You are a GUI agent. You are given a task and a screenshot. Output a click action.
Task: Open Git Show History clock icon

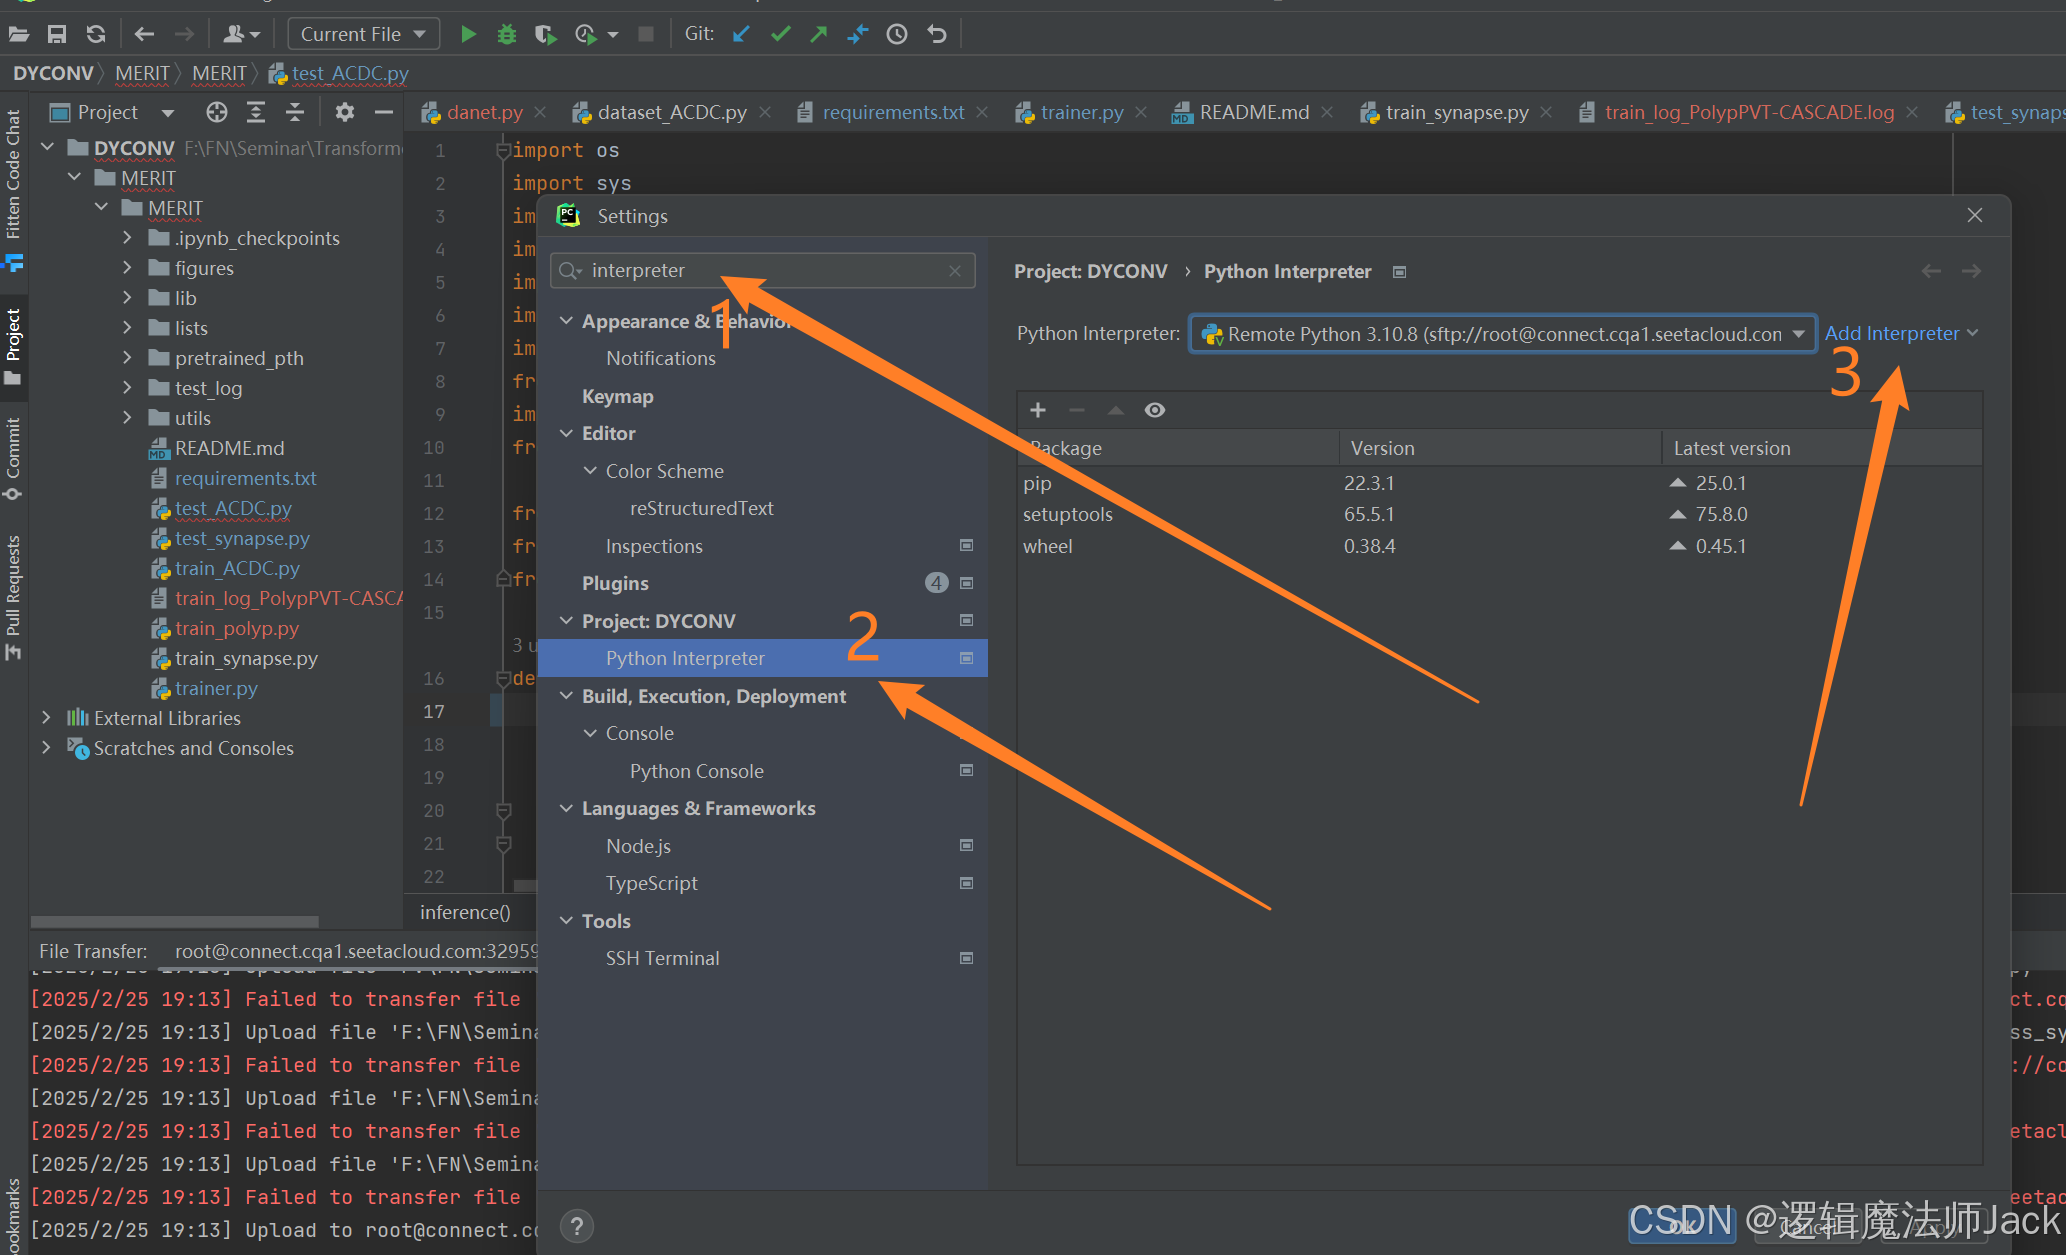pyautogui.click(x=897, y=34)
